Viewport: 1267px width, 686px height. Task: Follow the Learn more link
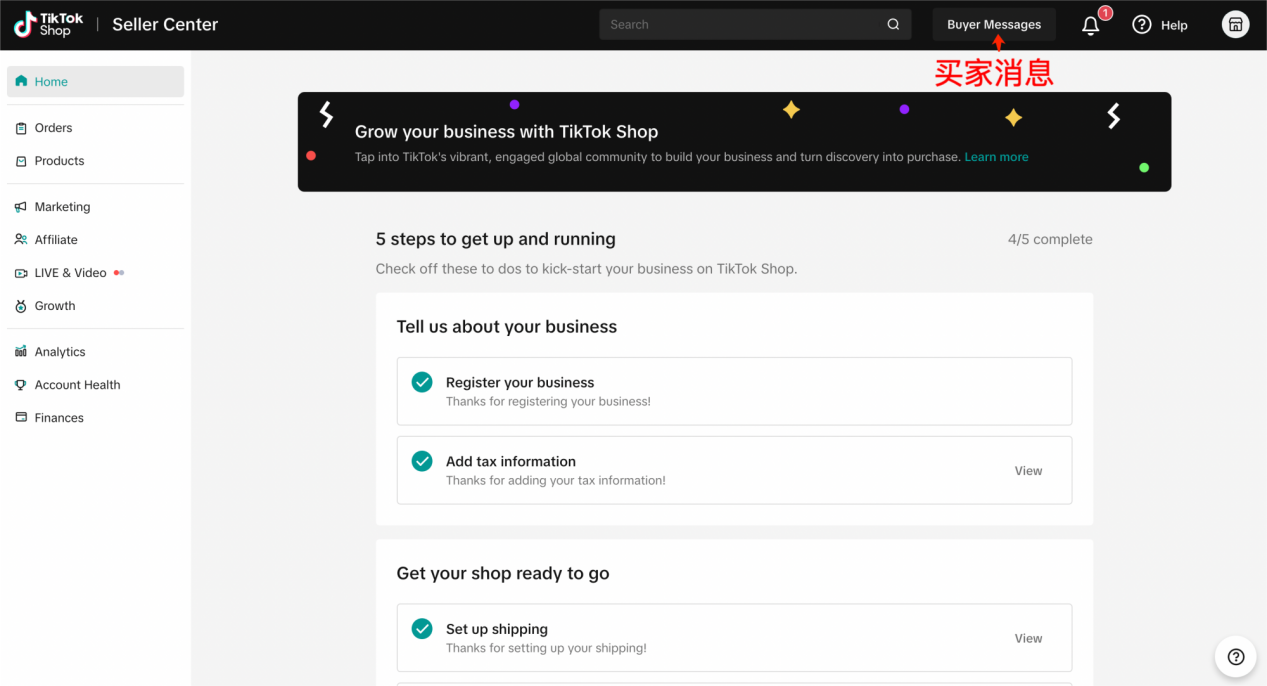click(996, 157)
